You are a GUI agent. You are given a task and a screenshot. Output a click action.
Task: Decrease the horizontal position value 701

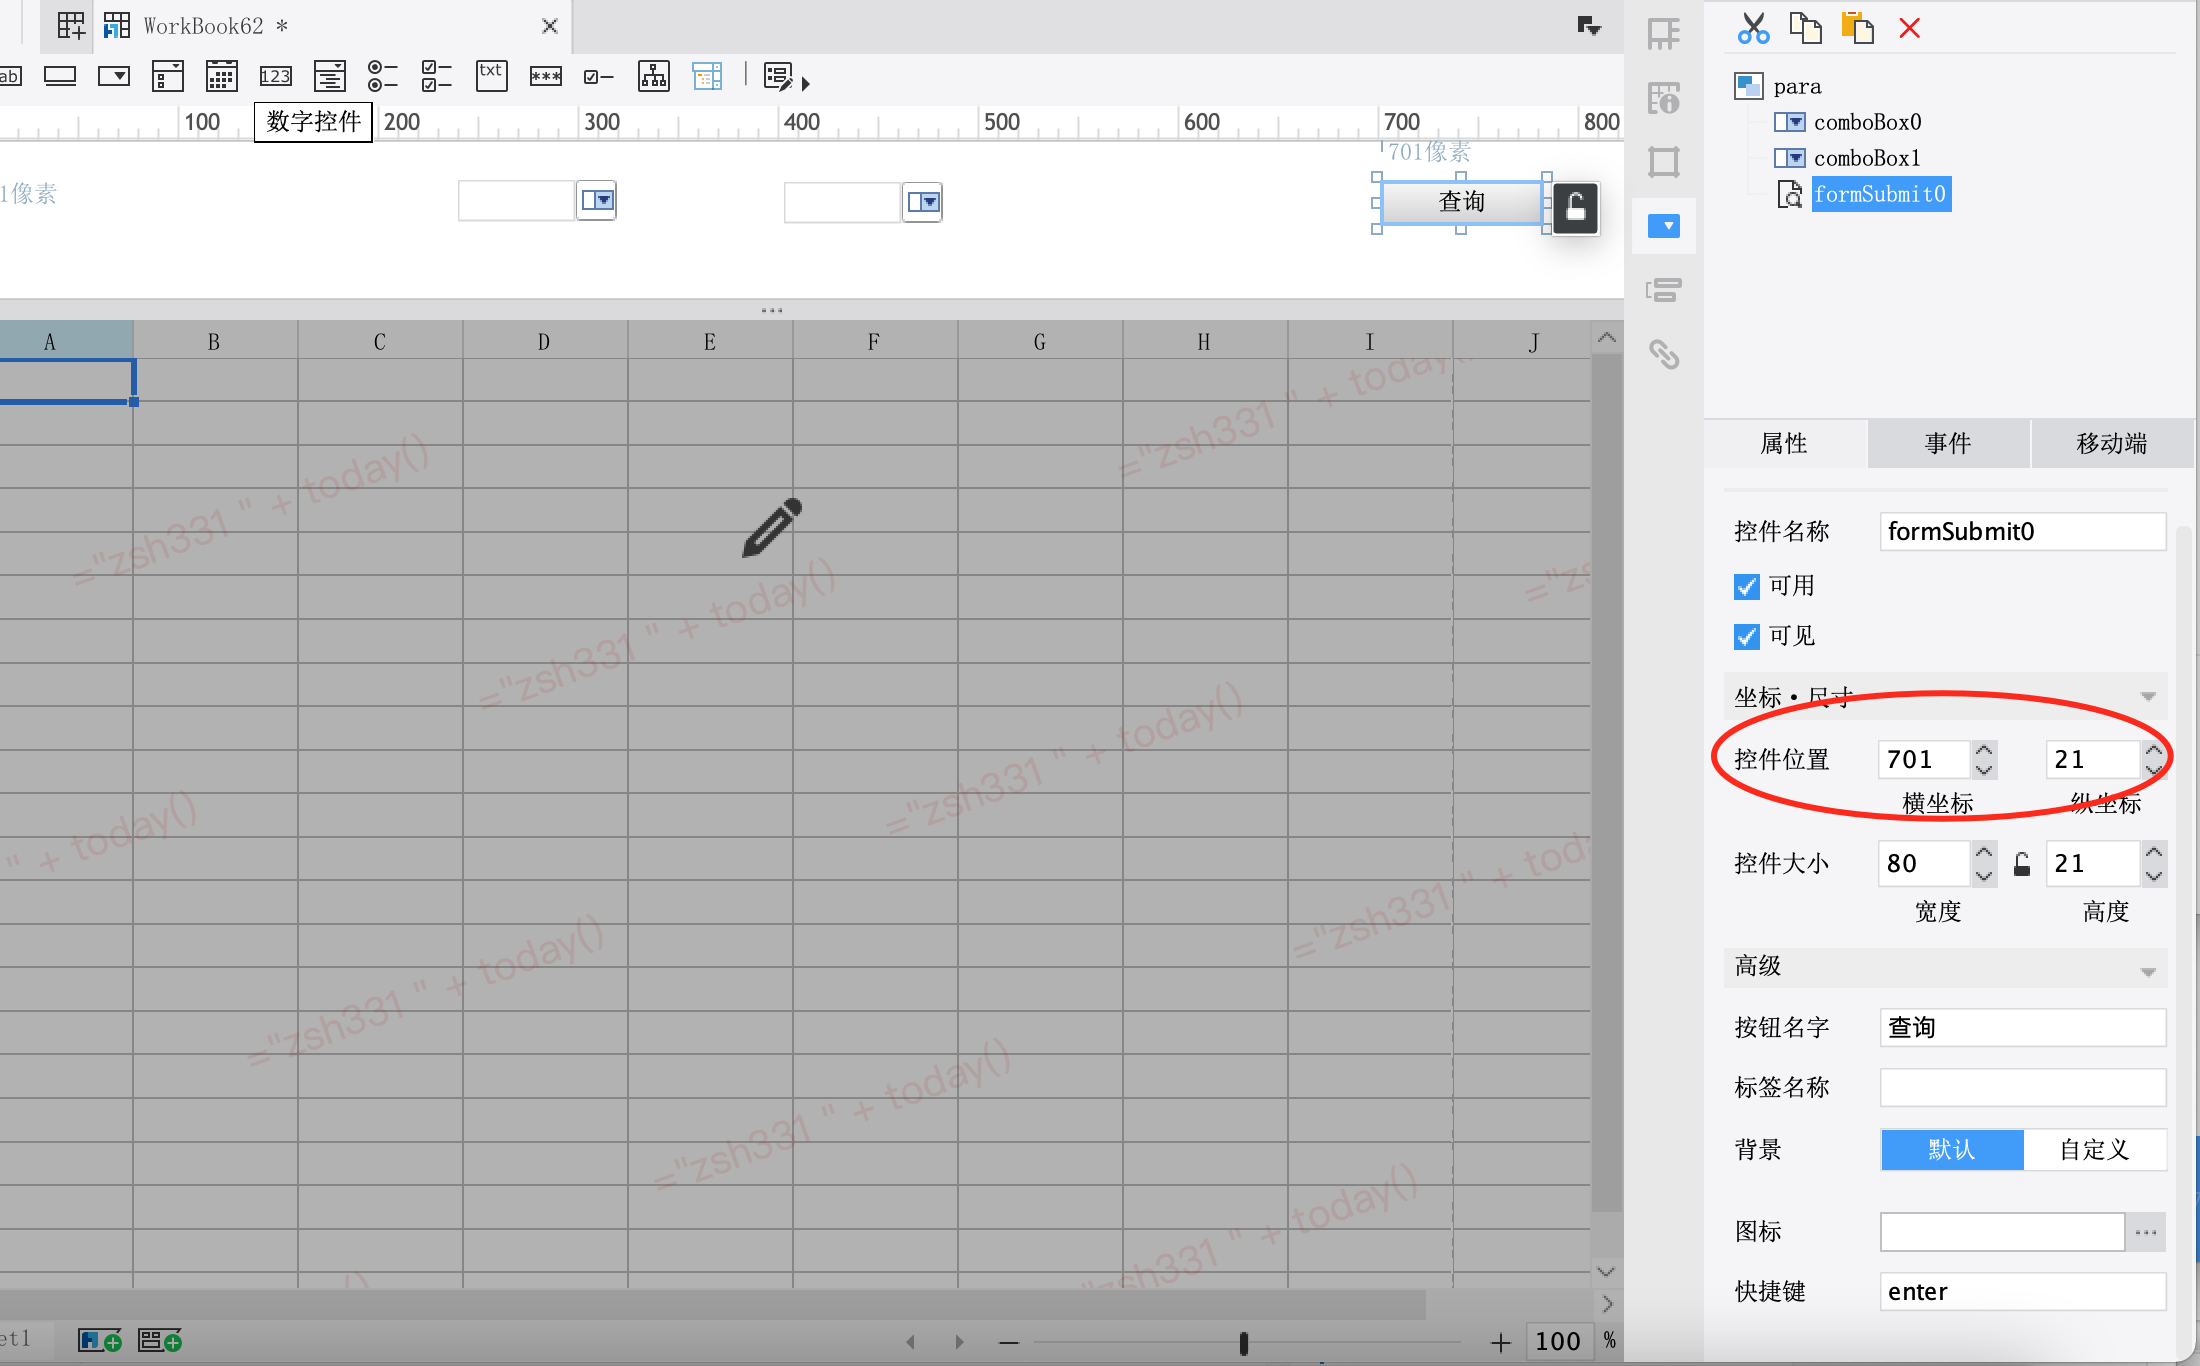(x=1984, y=769)
